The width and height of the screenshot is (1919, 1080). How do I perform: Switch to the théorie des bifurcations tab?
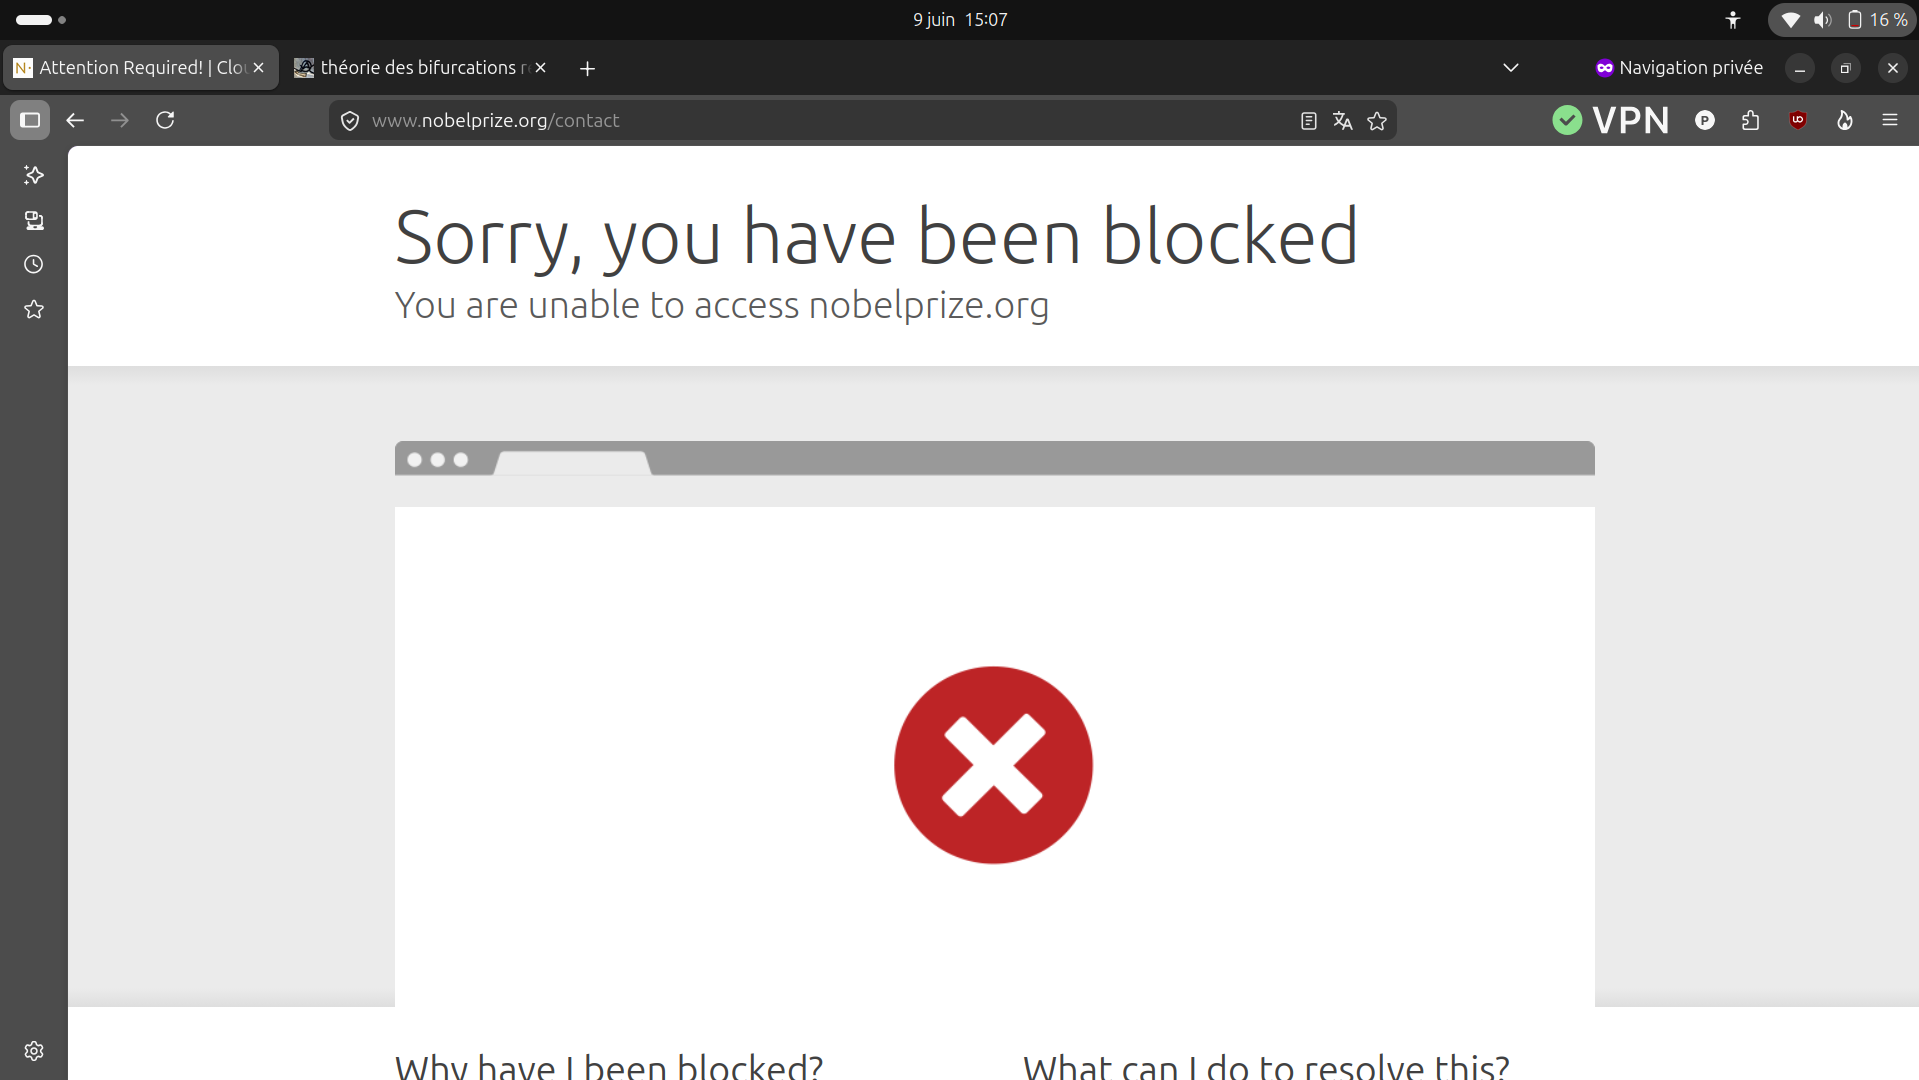420,68
